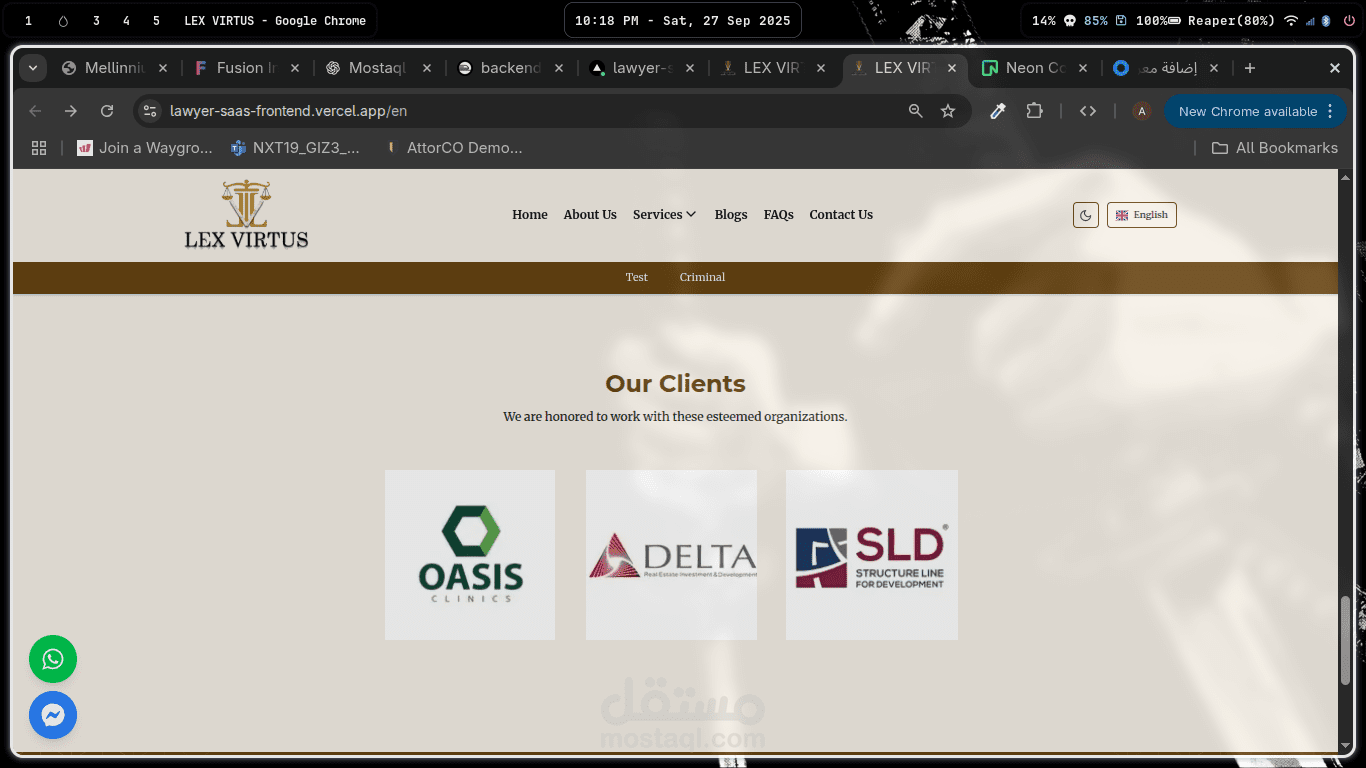
Task: Reload the current page
Action: [107, 111]
